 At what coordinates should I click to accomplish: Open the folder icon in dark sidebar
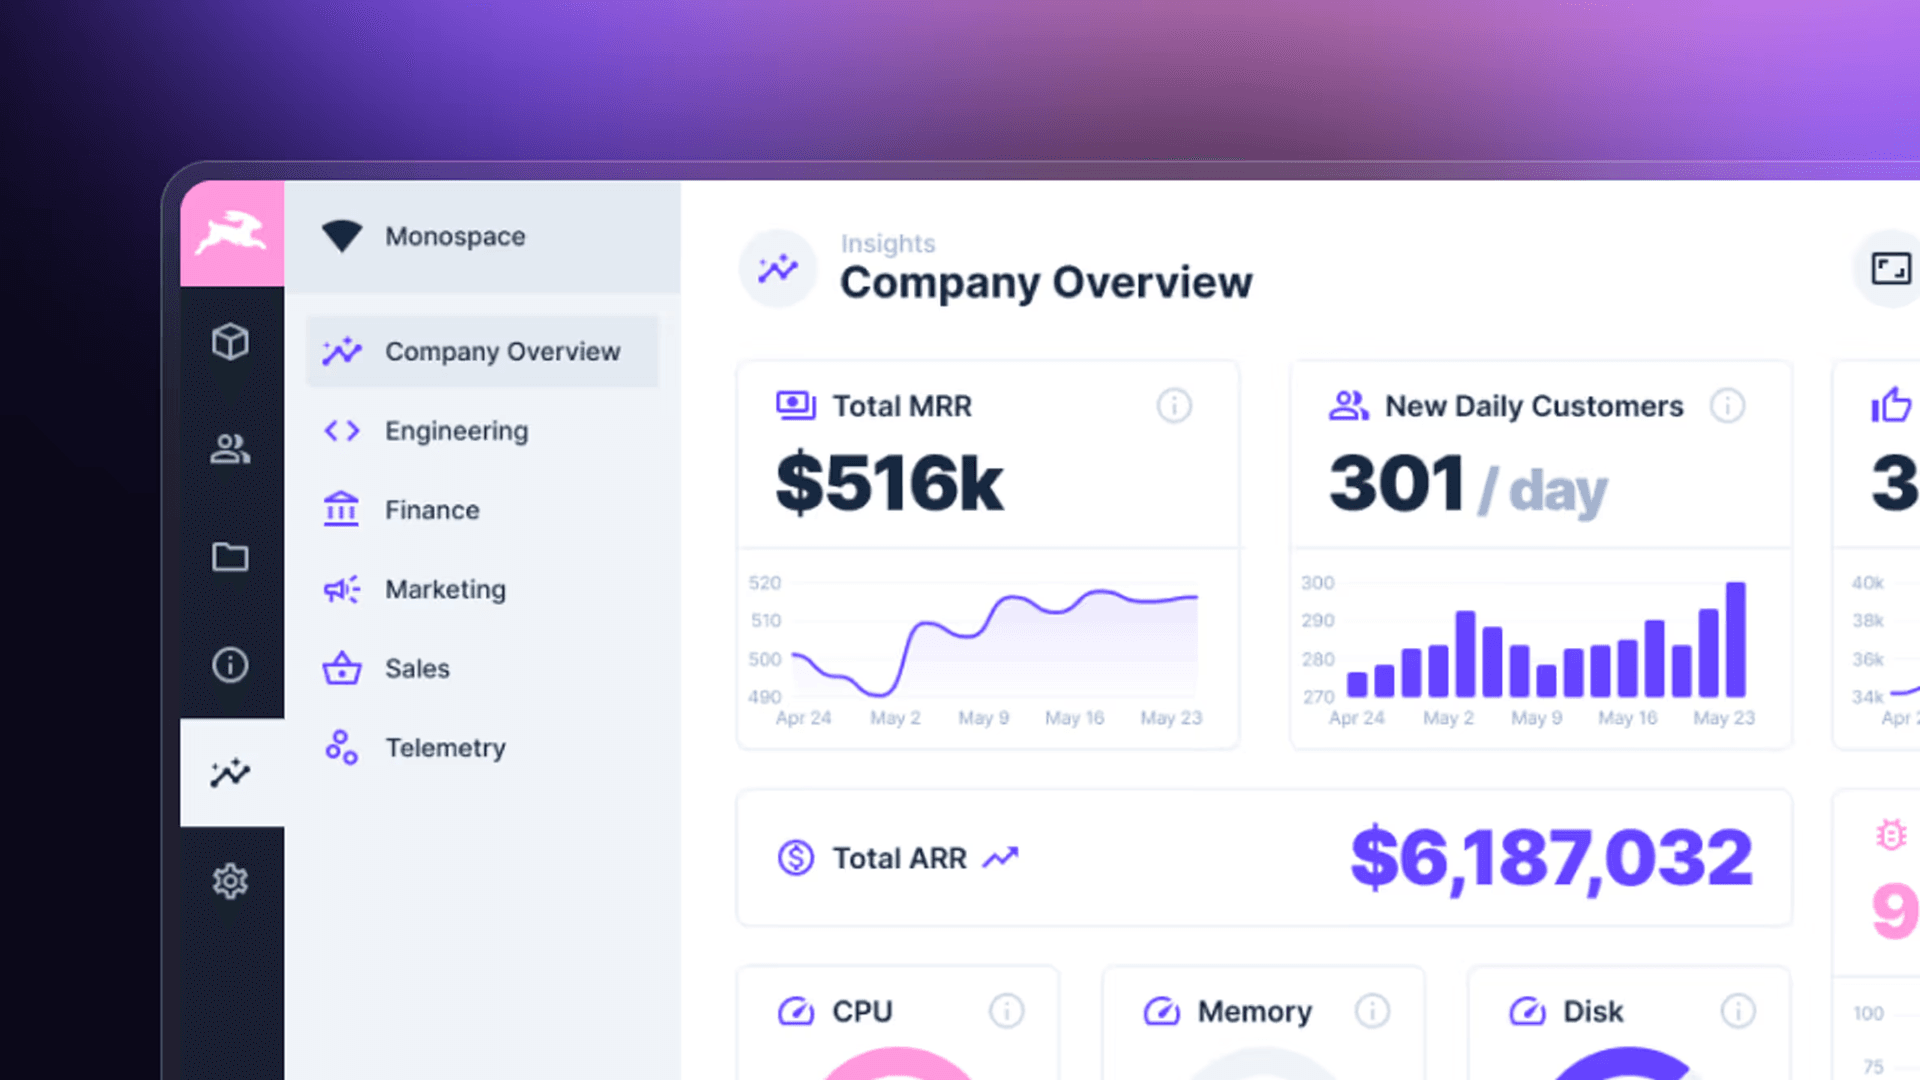pyautogui.click(x=230, y=557)
